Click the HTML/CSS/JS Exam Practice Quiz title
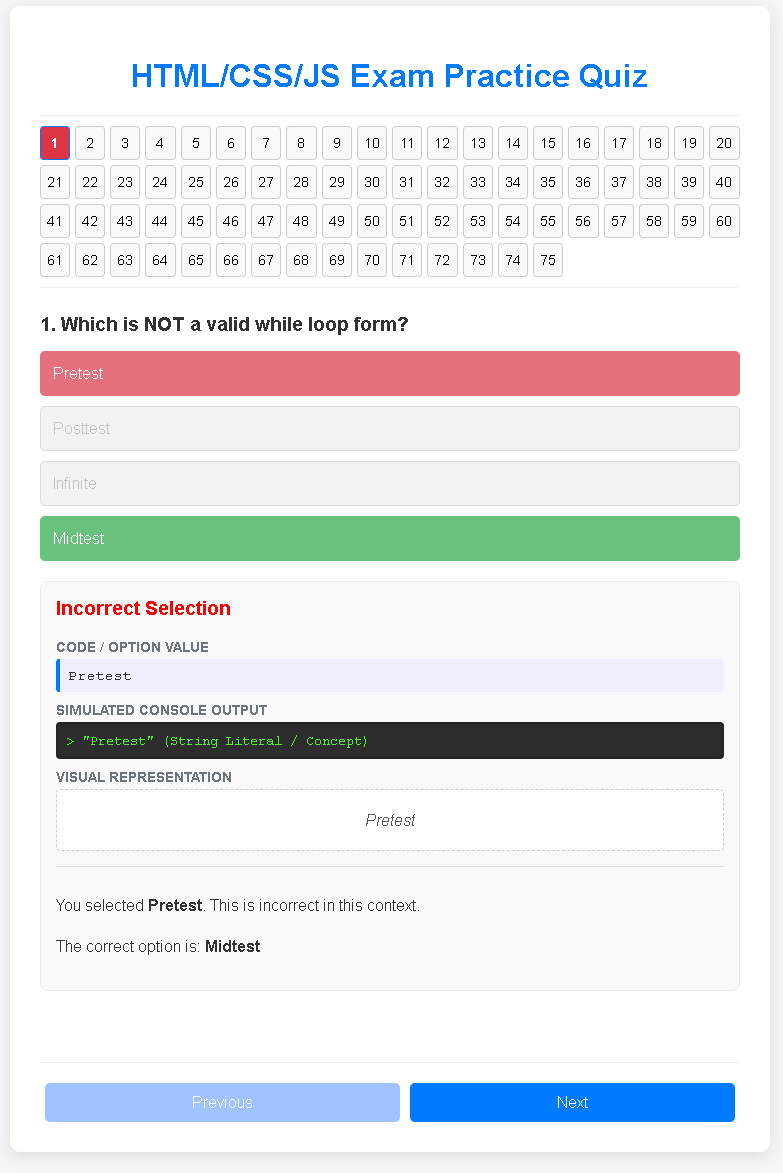Viewport: 783px width, 1173px height. (391, 76)
